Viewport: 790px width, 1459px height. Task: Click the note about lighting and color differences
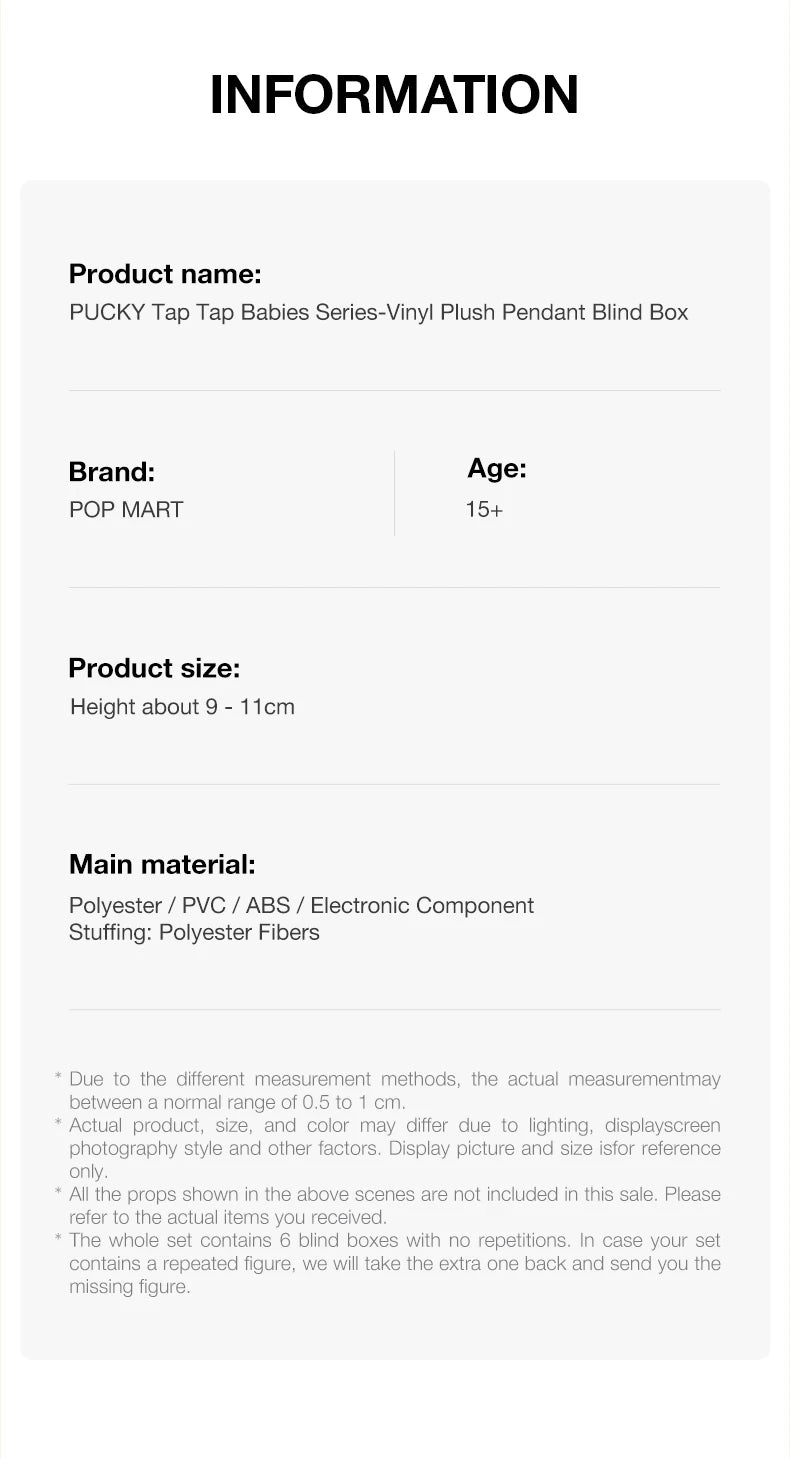pos(394,1148)
